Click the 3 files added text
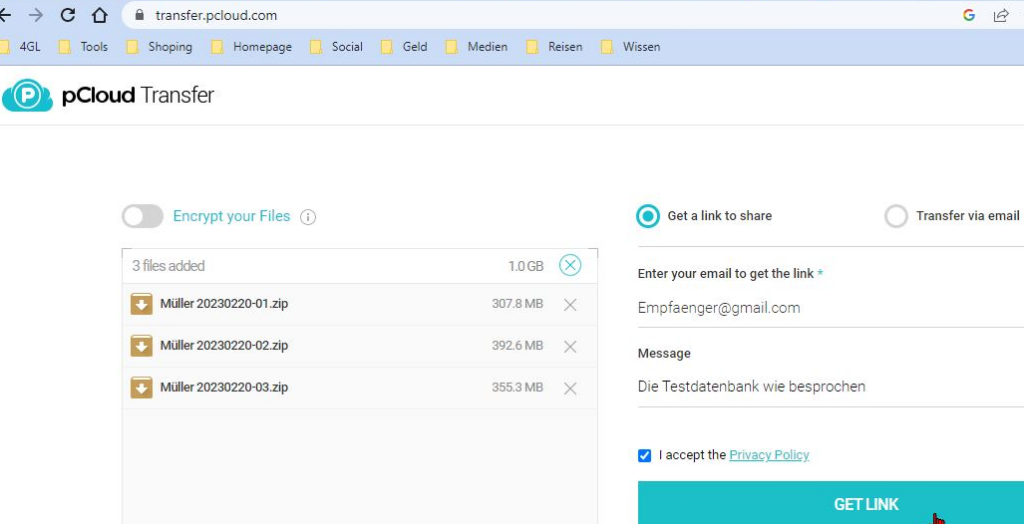This screenshot has height=524, width=1024. pyautogui.click(x=168, y=266)
